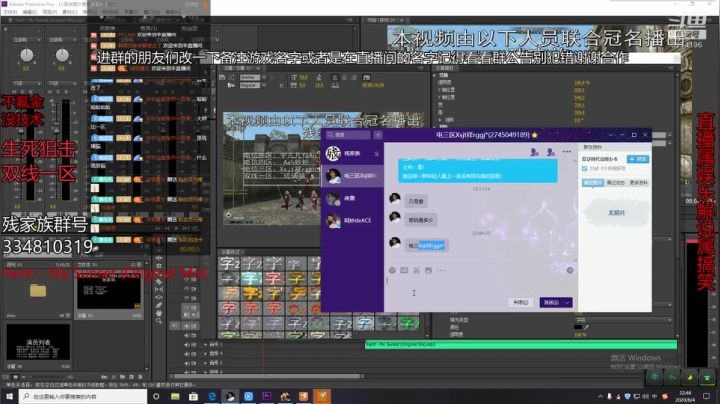Screen dimensions: 720x404
Task: Click the plus icon beside QQ search
Action: point(378,135)
